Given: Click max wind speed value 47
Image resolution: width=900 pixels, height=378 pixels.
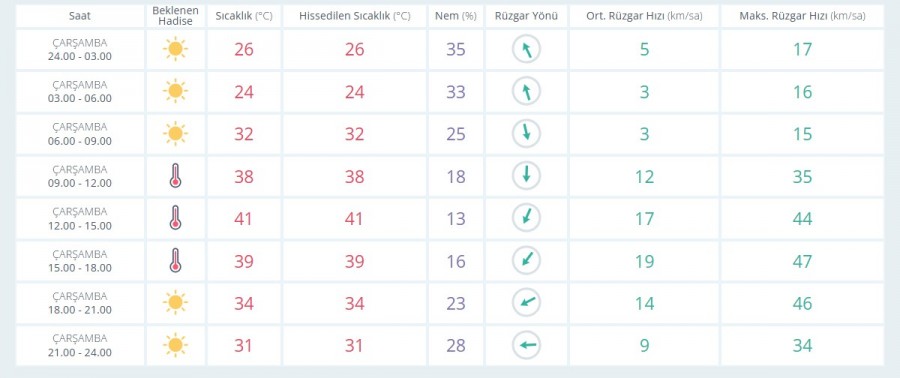Looking at the screenshot, I should point(802,261).
